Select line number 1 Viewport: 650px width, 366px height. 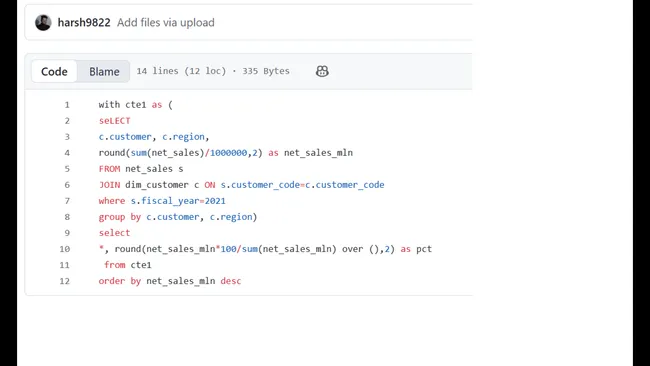[67, 105]
